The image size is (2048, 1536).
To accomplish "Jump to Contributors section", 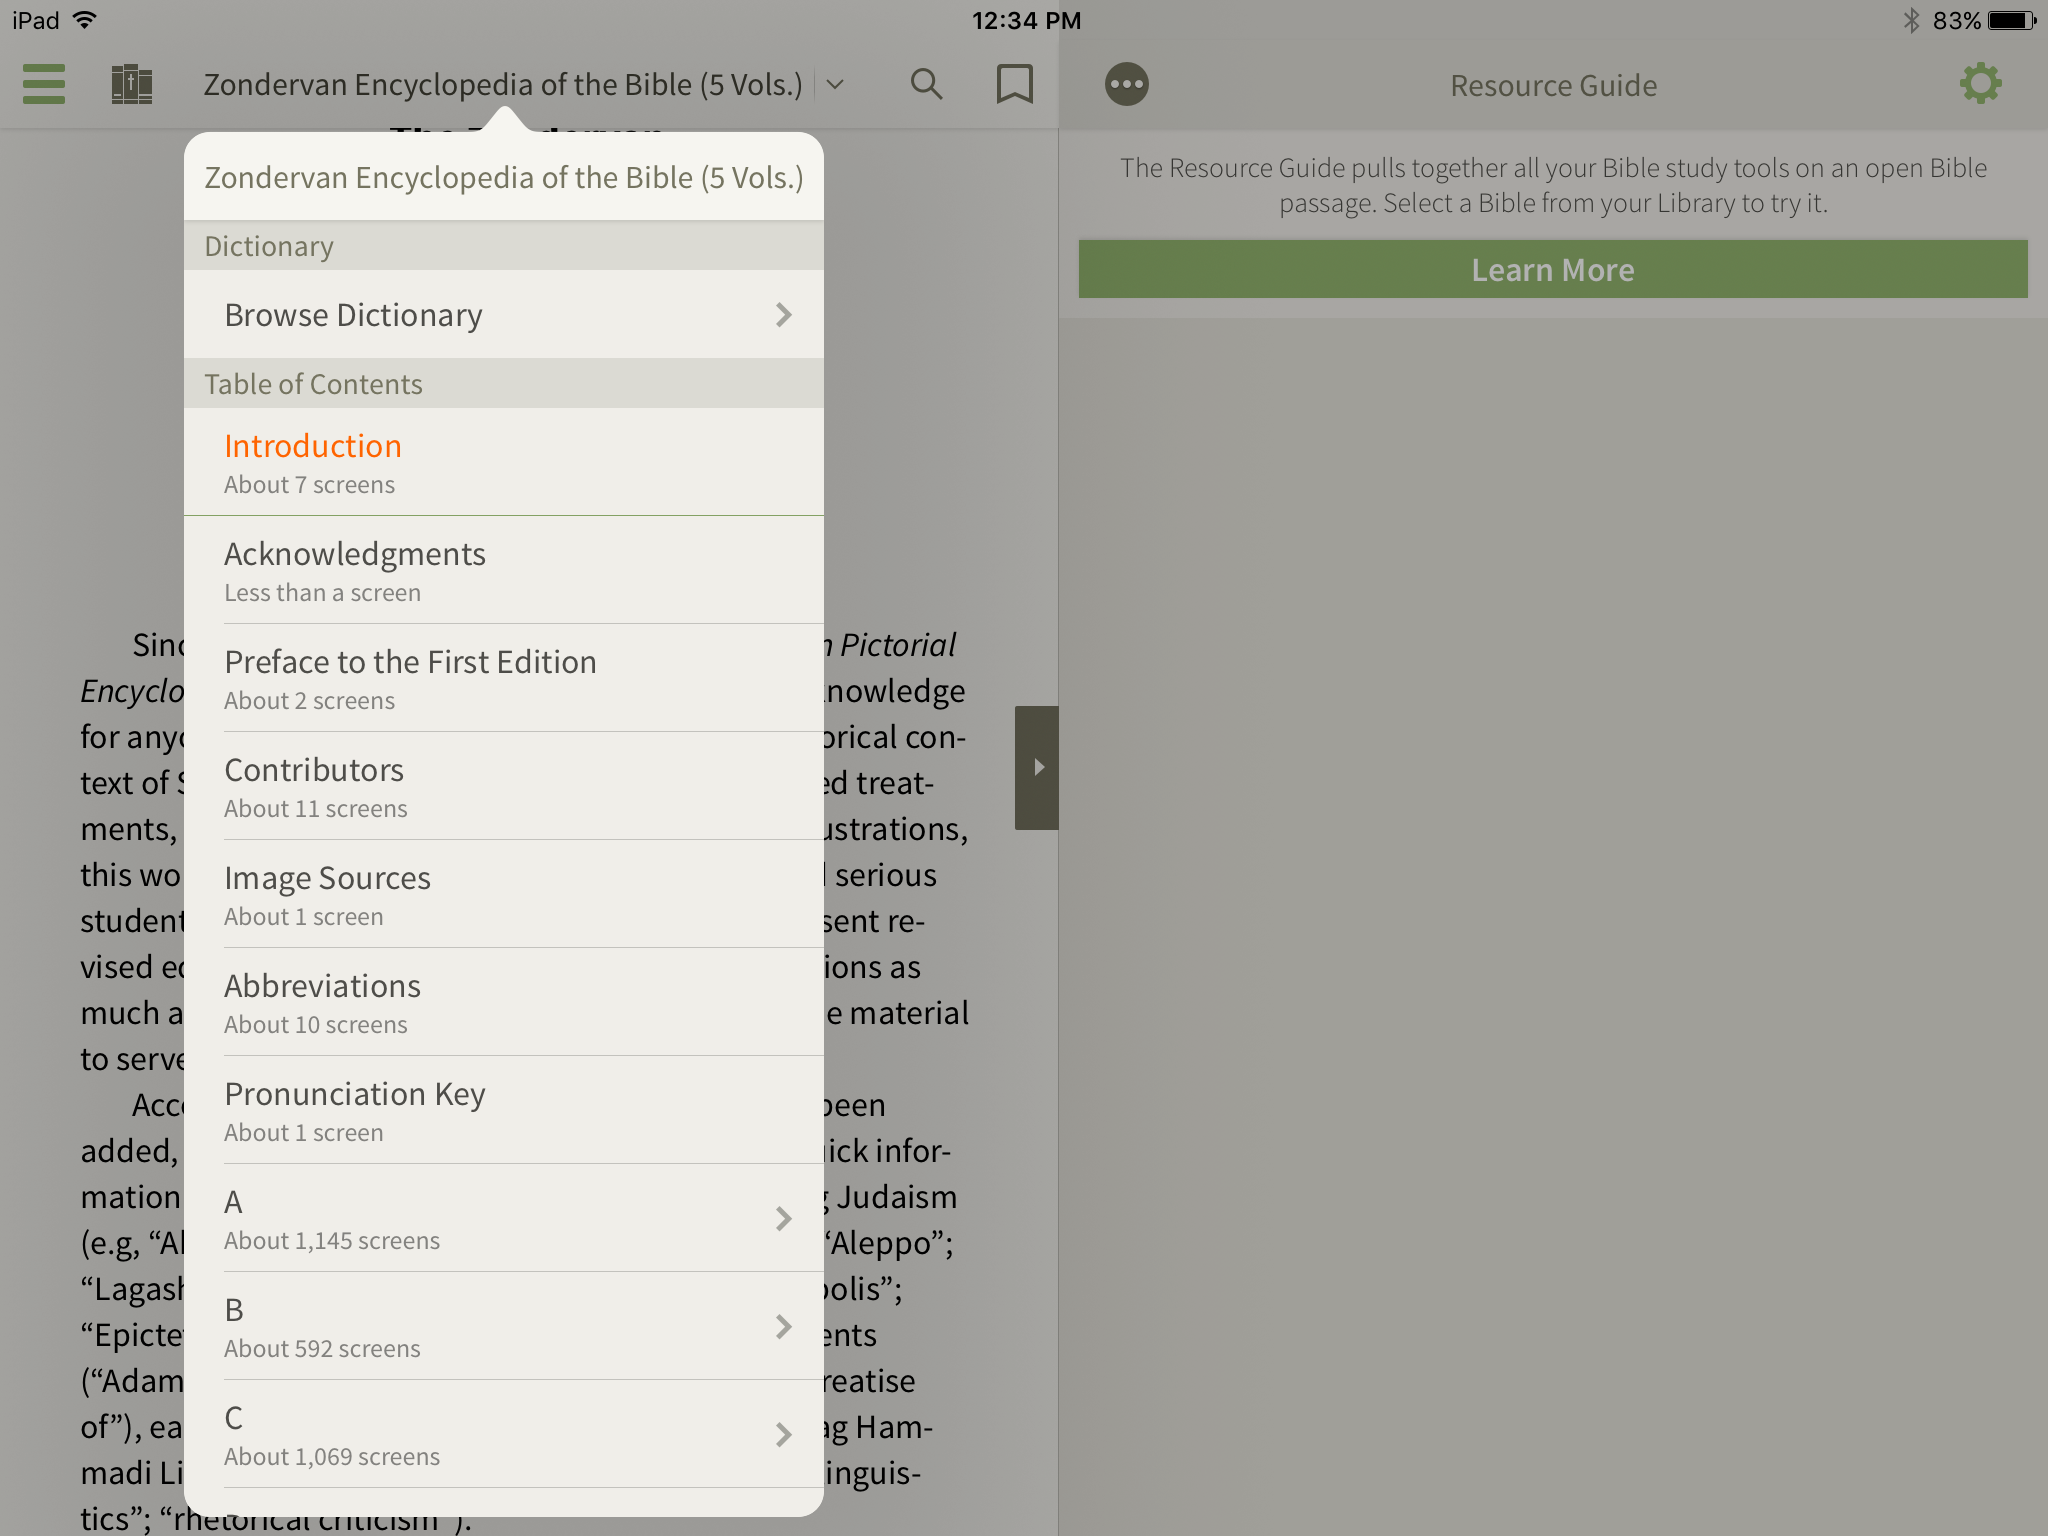I will click(504, 786).
